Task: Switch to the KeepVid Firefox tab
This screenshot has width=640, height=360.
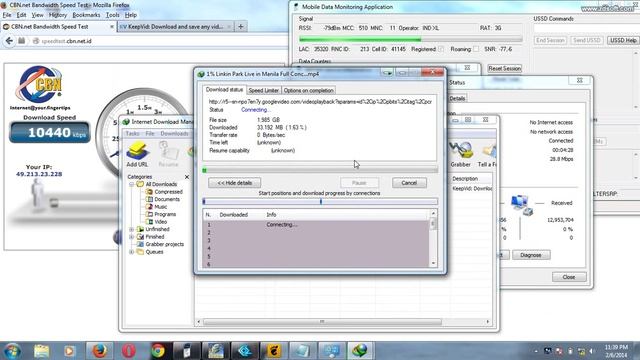Action: [175, 27]
